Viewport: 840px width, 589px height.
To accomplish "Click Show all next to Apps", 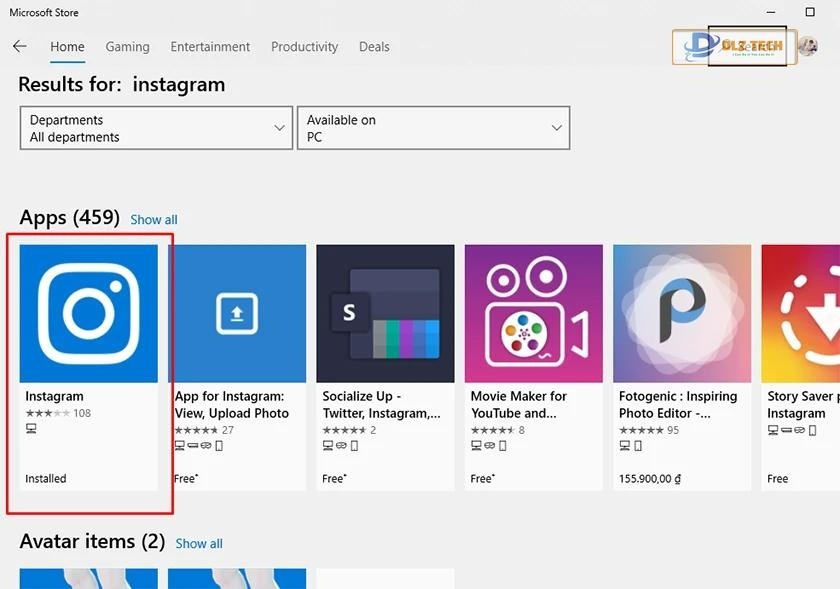I will tap(154, 219).
